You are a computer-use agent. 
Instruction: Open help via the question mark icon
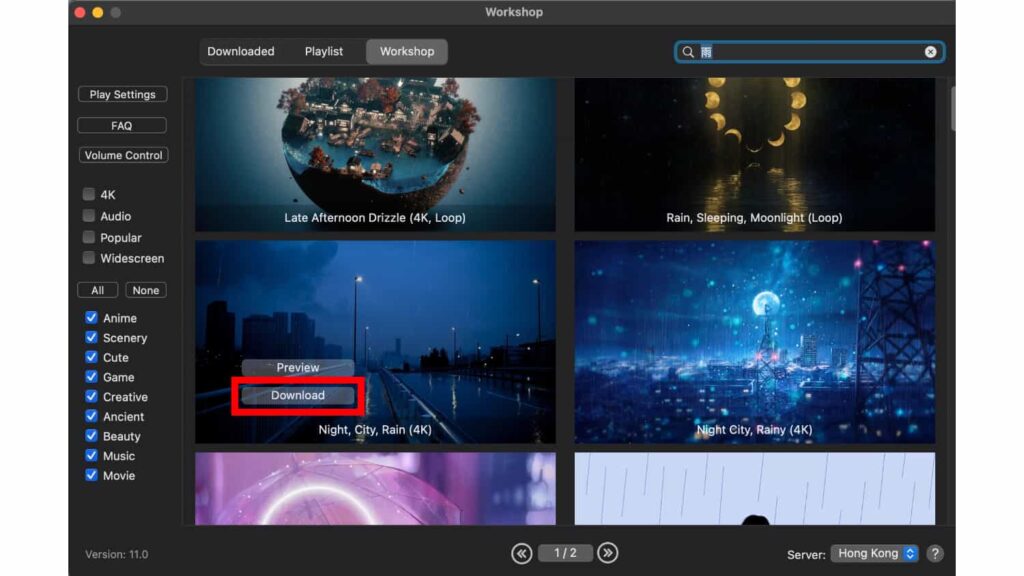coord(935,552)
